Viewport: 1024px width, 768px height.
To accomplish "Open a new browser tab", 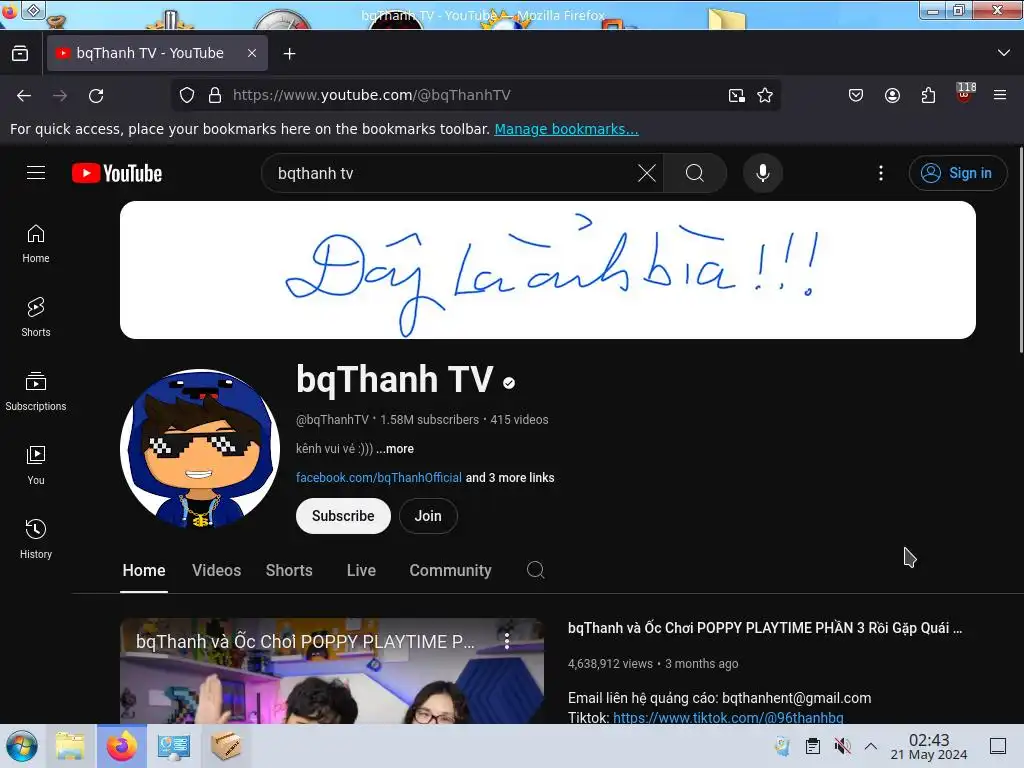I will 289,53.
